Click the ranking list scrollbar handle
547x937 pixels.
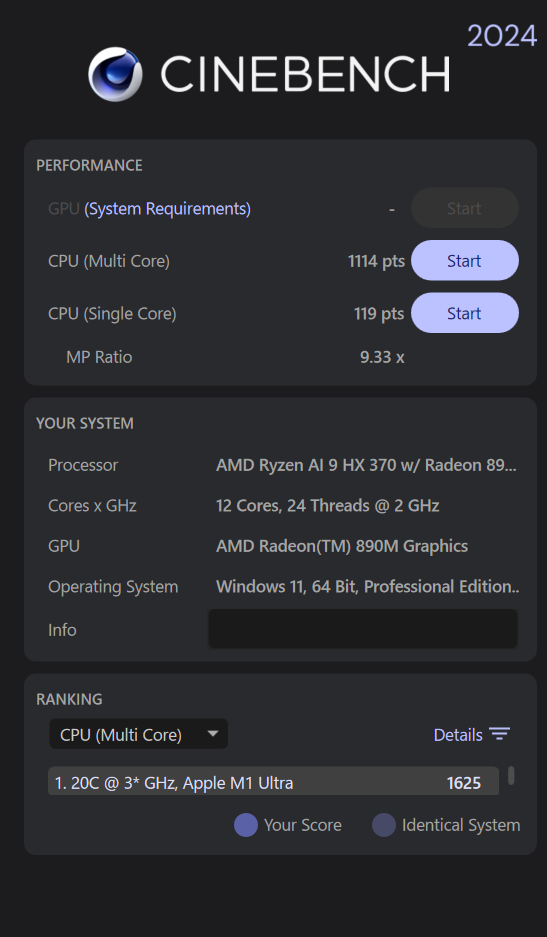[x=511, y=776]
